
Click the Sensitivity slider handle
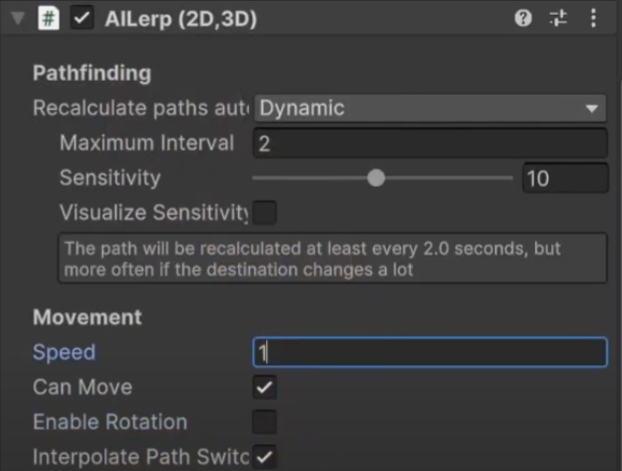click(x=376, y=179)
